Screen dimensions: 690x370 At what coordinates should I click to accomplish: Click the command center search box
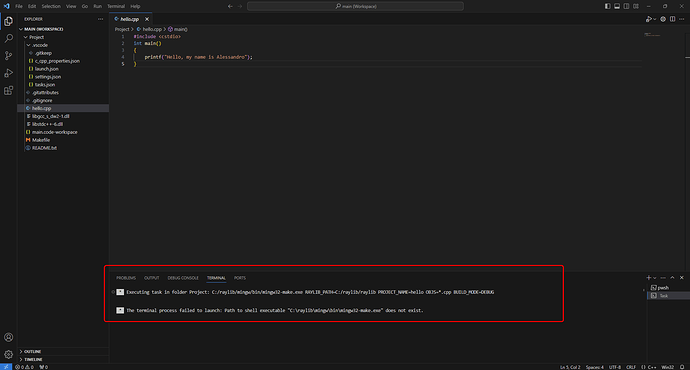pos(355,6)
